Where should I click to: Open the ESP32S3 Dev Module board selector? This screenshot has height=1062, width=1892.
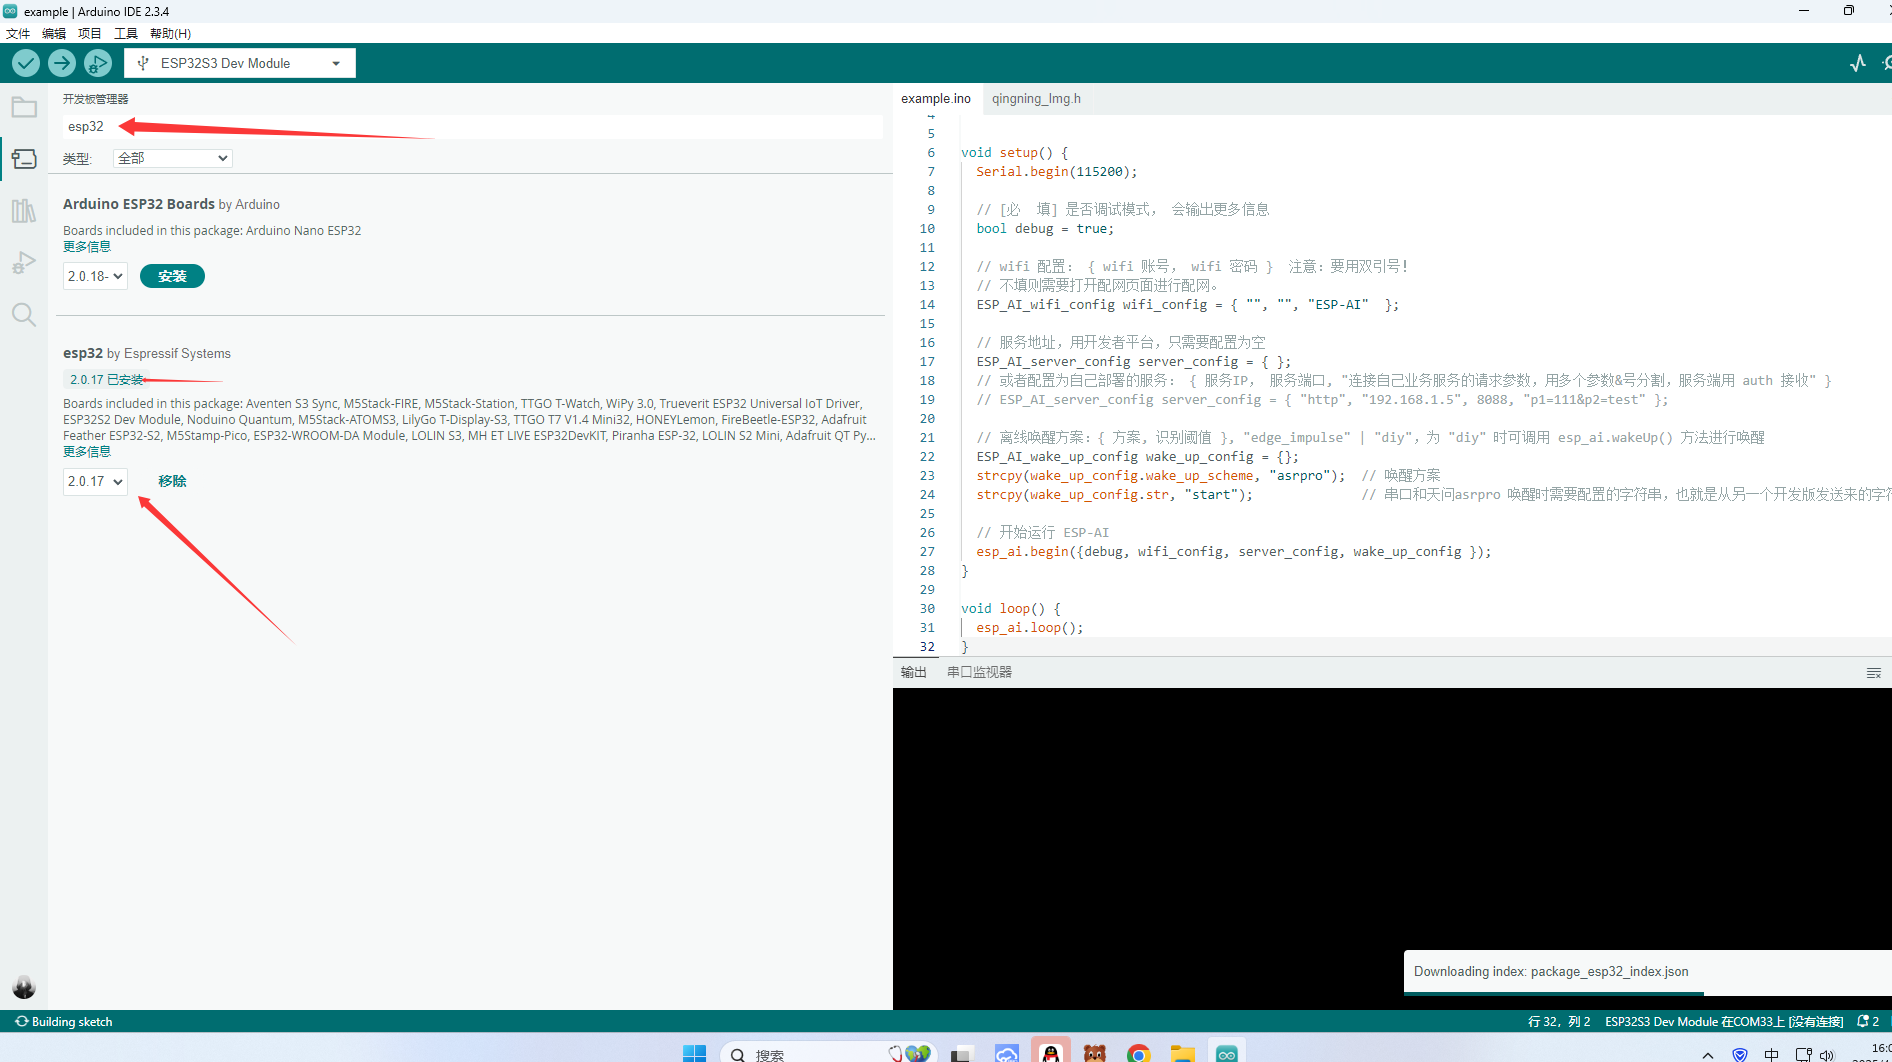coord(240,63)
